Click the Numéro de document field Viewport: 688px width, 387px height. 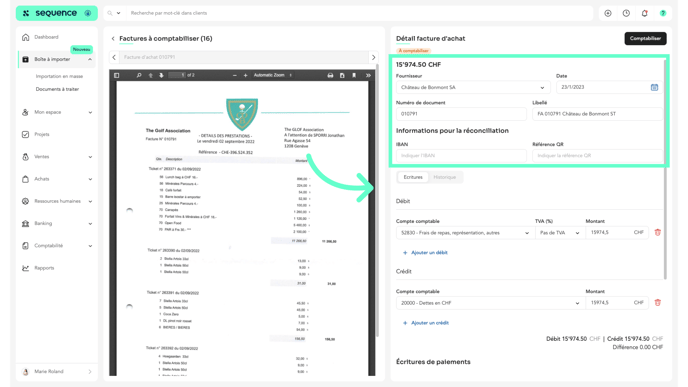pyautogui.click(x=461, y=114)
